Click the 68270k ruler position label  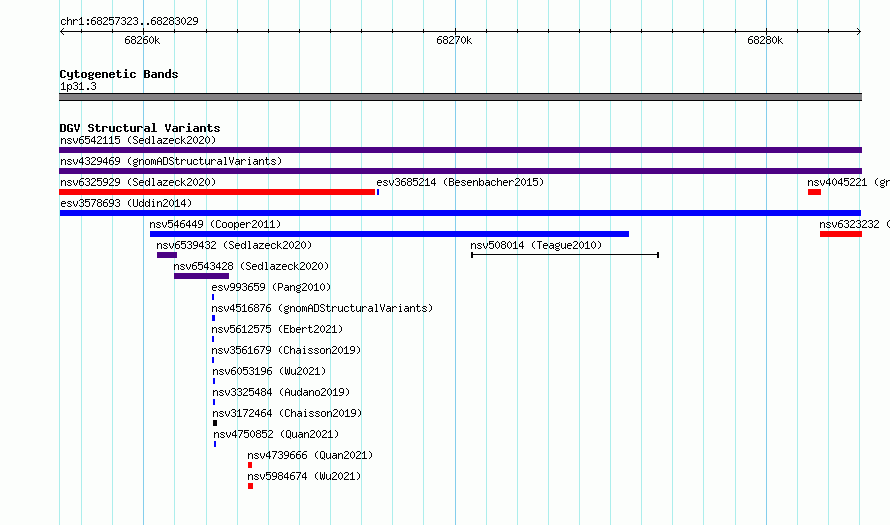pyautogui.click(x=454, y=40)
